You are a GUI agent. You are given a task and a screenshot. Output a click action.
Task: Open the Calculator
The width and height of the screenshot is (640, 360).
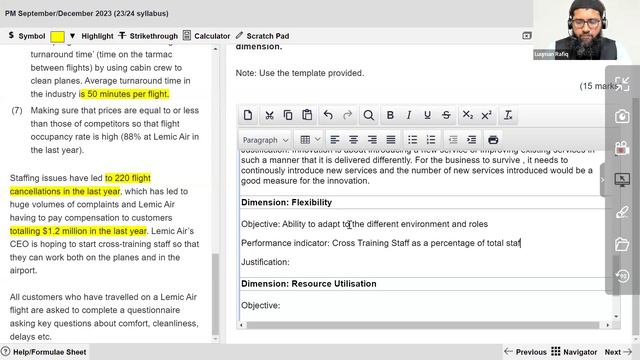pyautogui.click(x=207, y=36)
